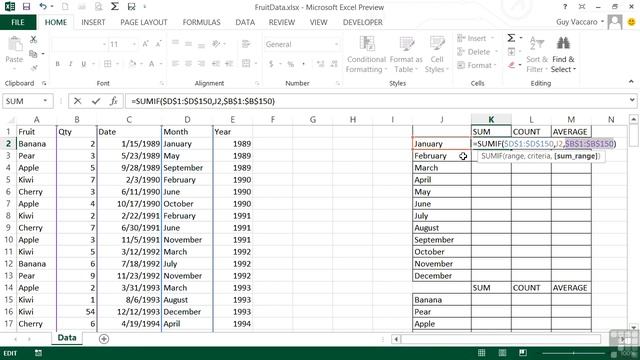640x360 pixels.
Task: Switch to the DATA tab
Action: (245, 22)
